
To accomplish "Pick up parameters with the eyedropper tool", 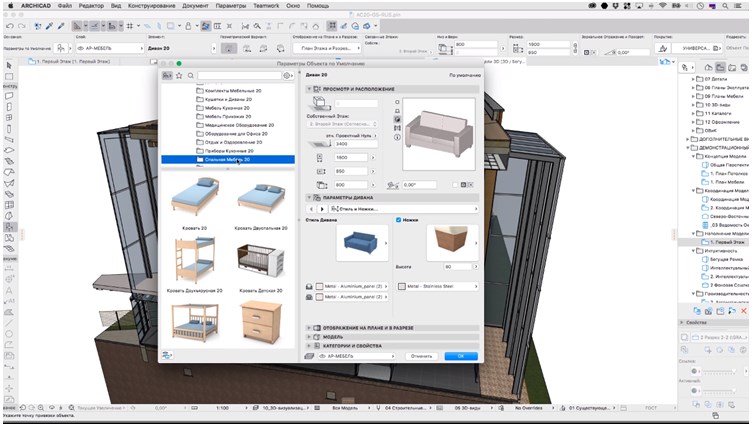I will [49, 26].
